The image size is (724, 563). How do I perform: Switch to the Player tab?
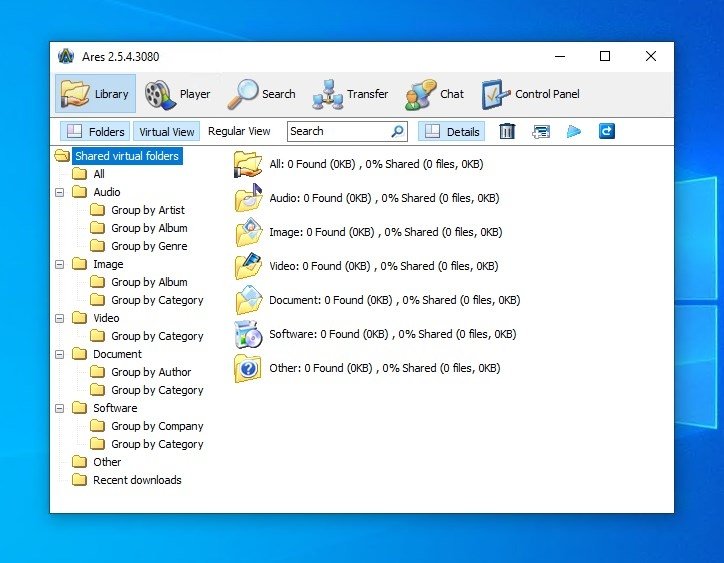(x=177, y=94)
